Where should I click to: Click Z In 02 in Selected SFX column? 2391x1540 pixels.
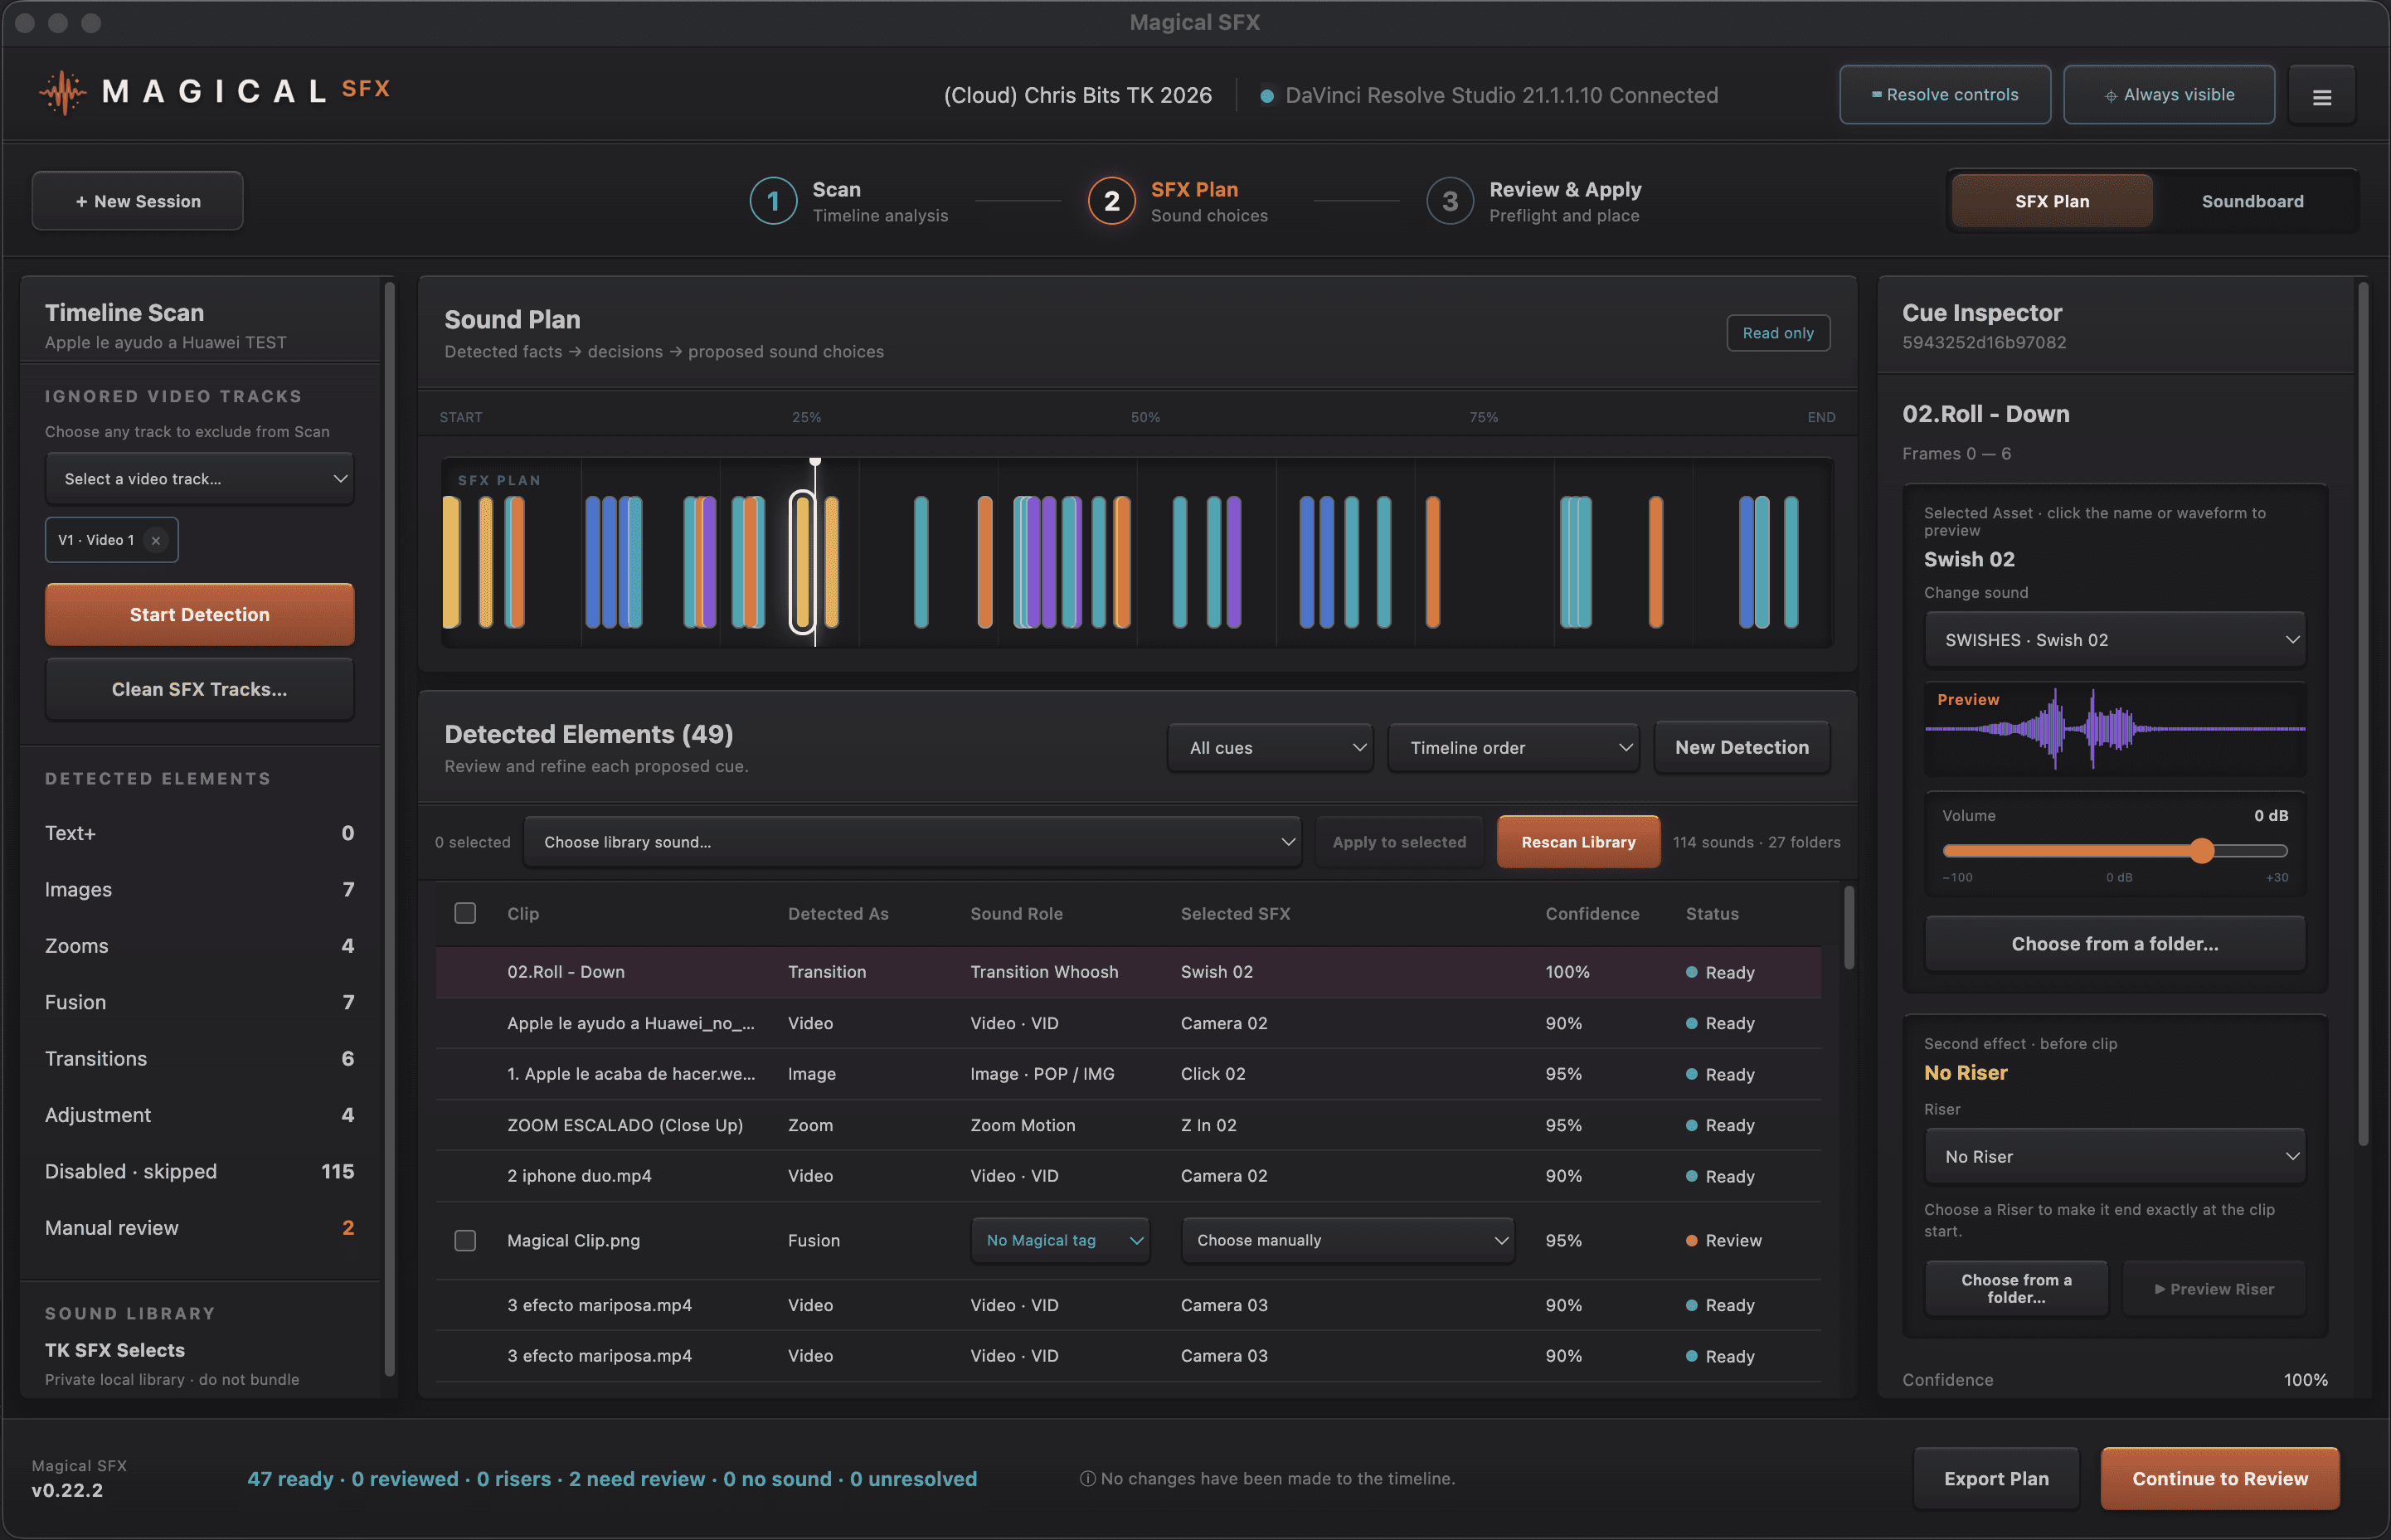tap(1208, 1125)
